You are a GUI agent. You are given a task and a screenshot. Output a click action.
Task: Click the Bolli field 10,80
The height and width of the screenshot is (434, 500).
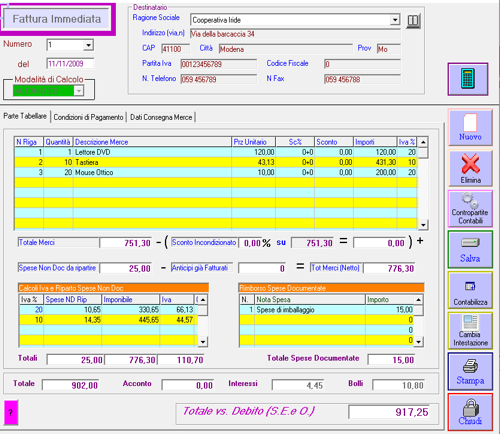pyautogui.click(x=399, y=385)
